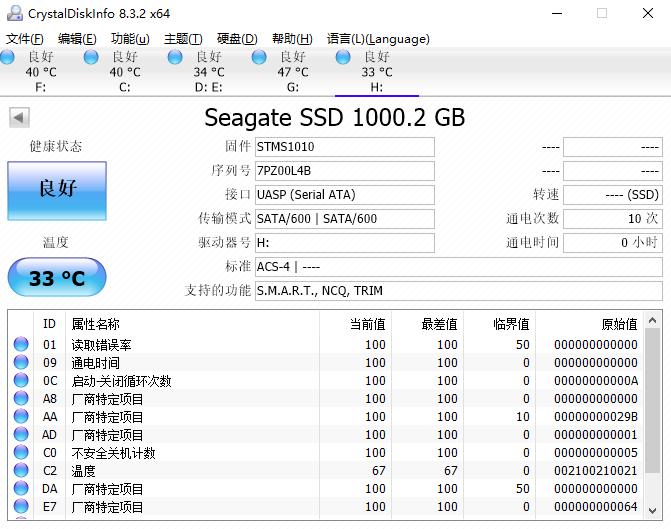
Task: Click the 最差值 column header
Action: coord(427,324)
